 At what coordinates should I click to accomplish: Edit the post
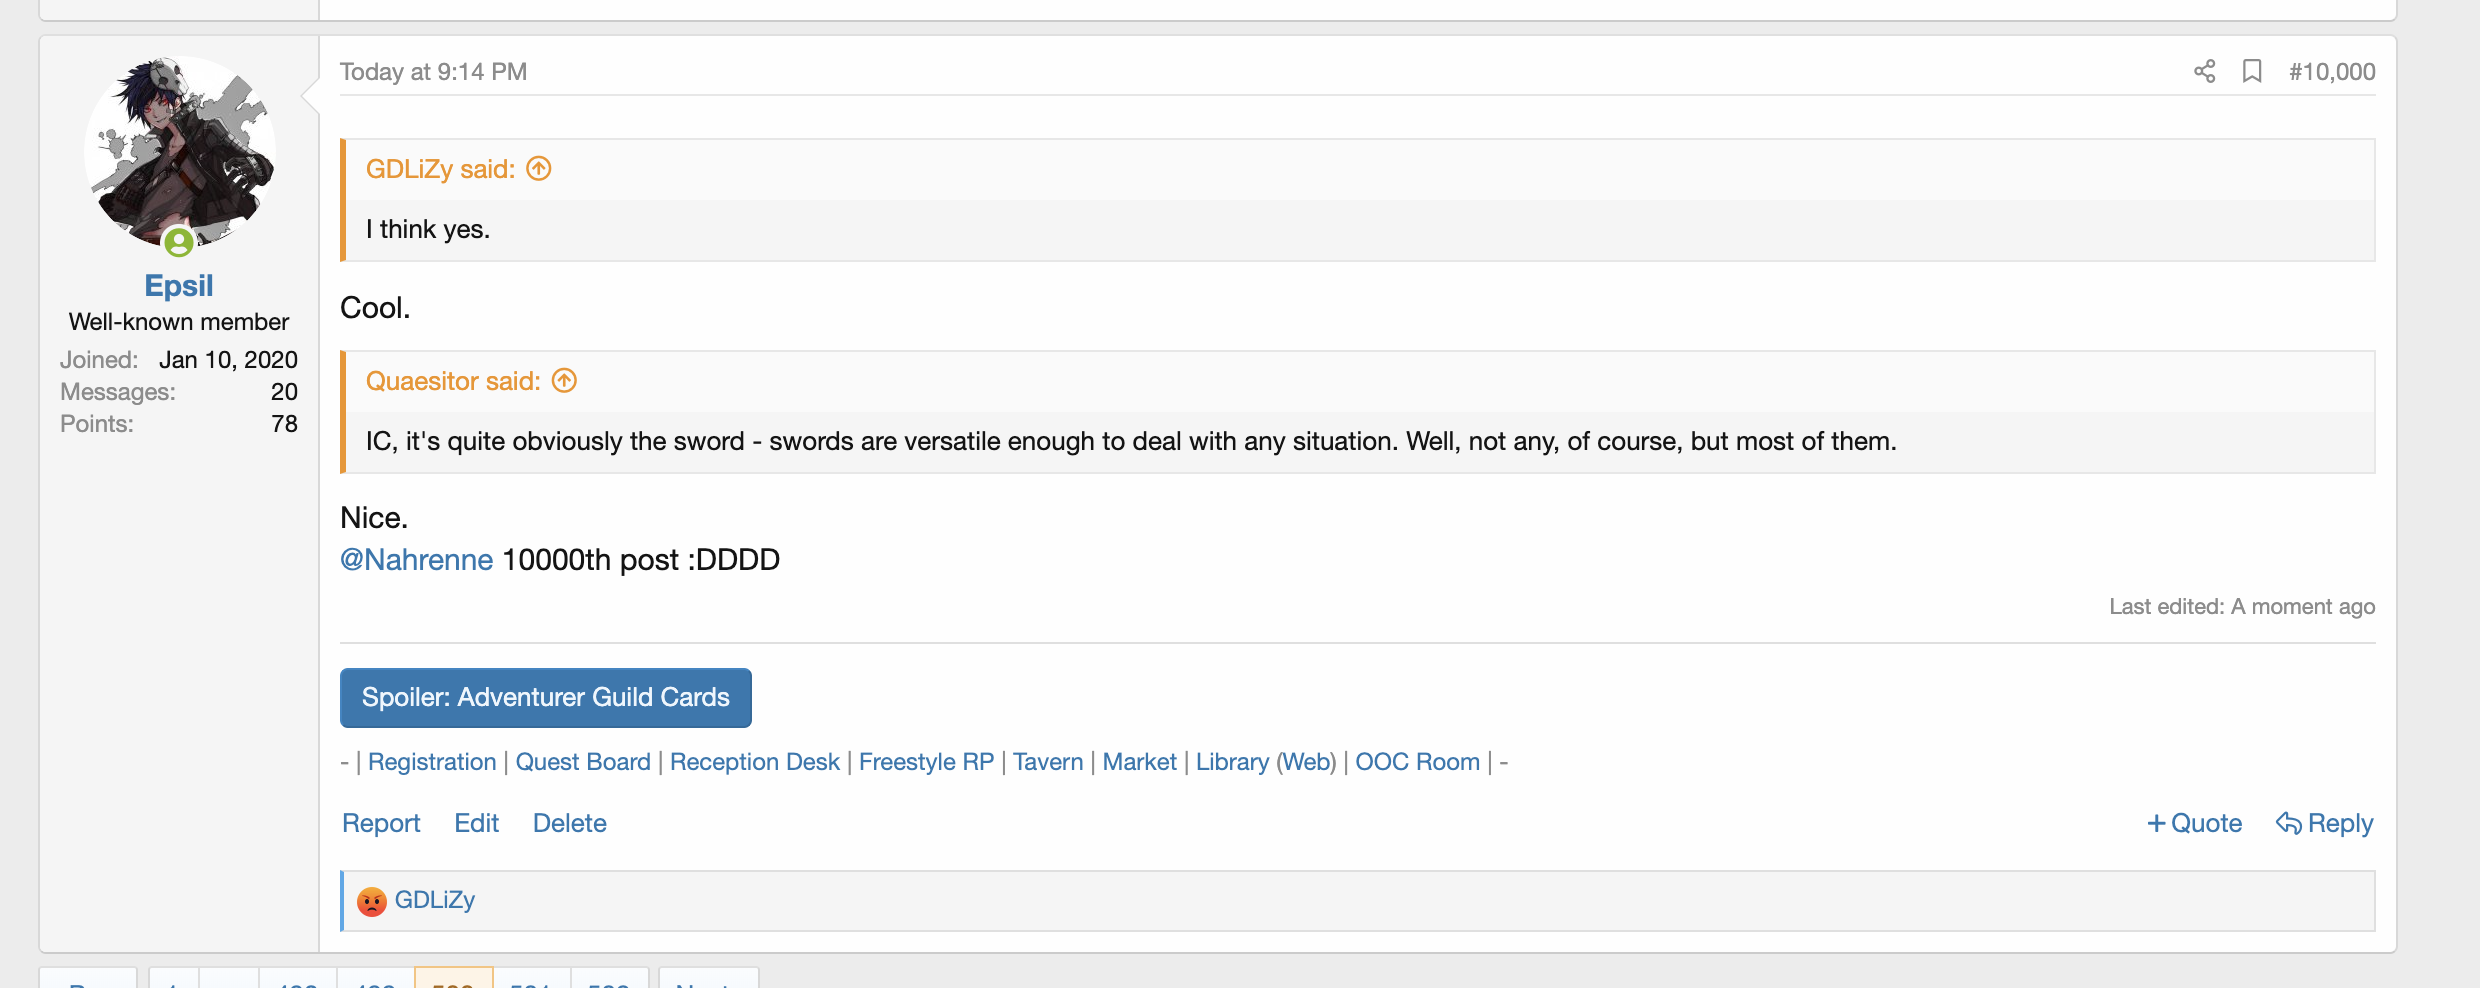(x=476, y=823)
